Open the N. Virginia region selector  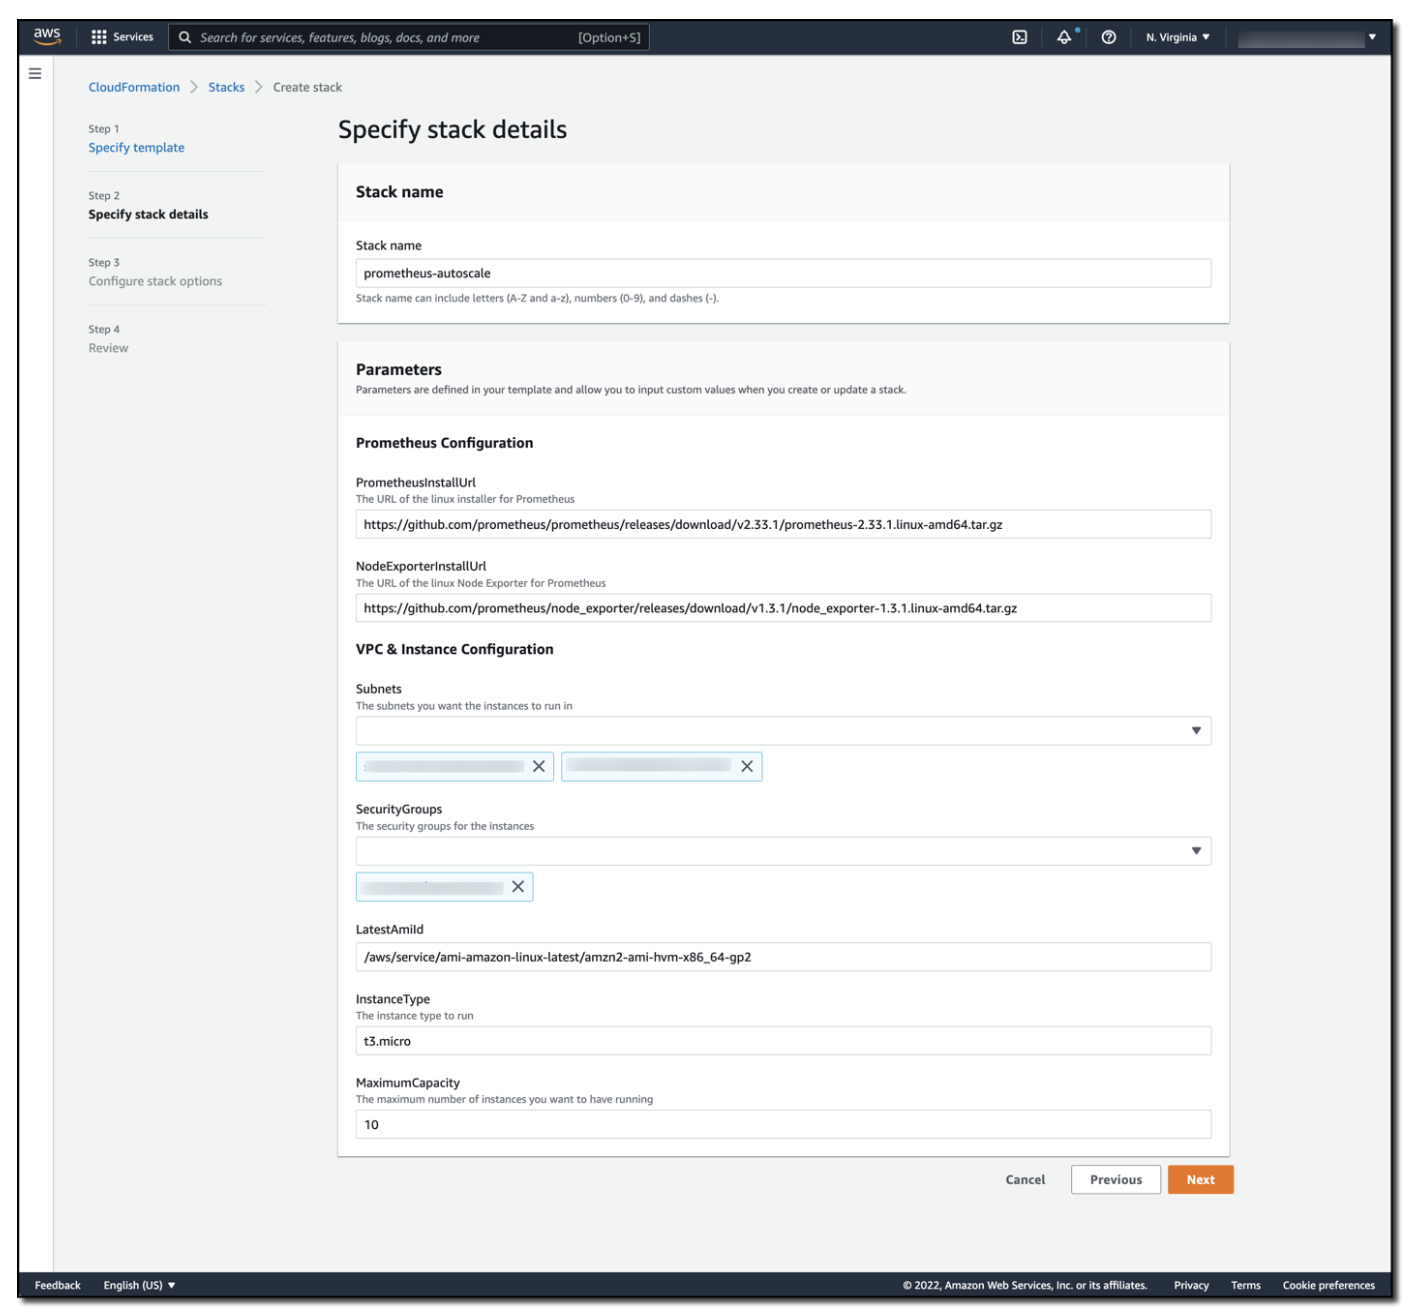point(1177,37)
